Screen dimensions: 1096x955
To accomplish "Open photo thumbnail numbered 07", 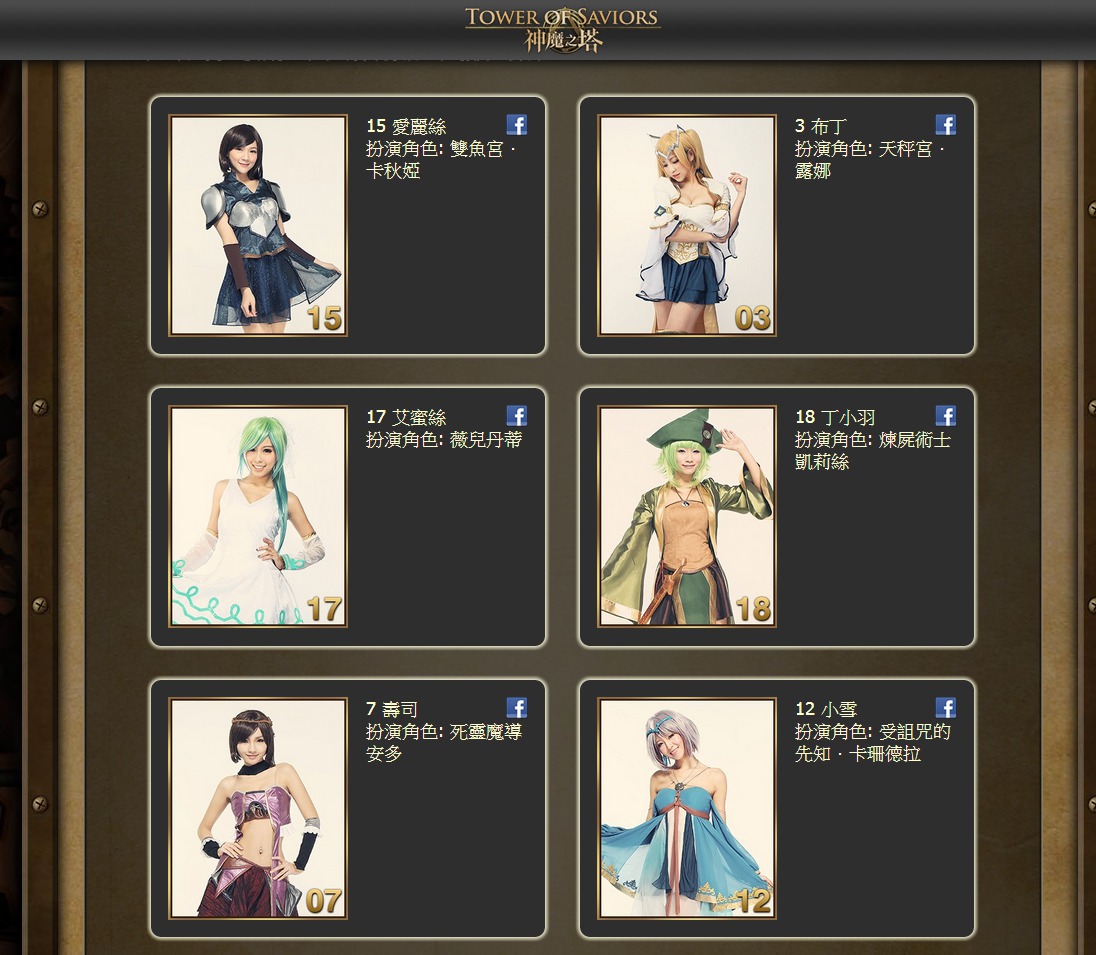I will pos(258,808).
